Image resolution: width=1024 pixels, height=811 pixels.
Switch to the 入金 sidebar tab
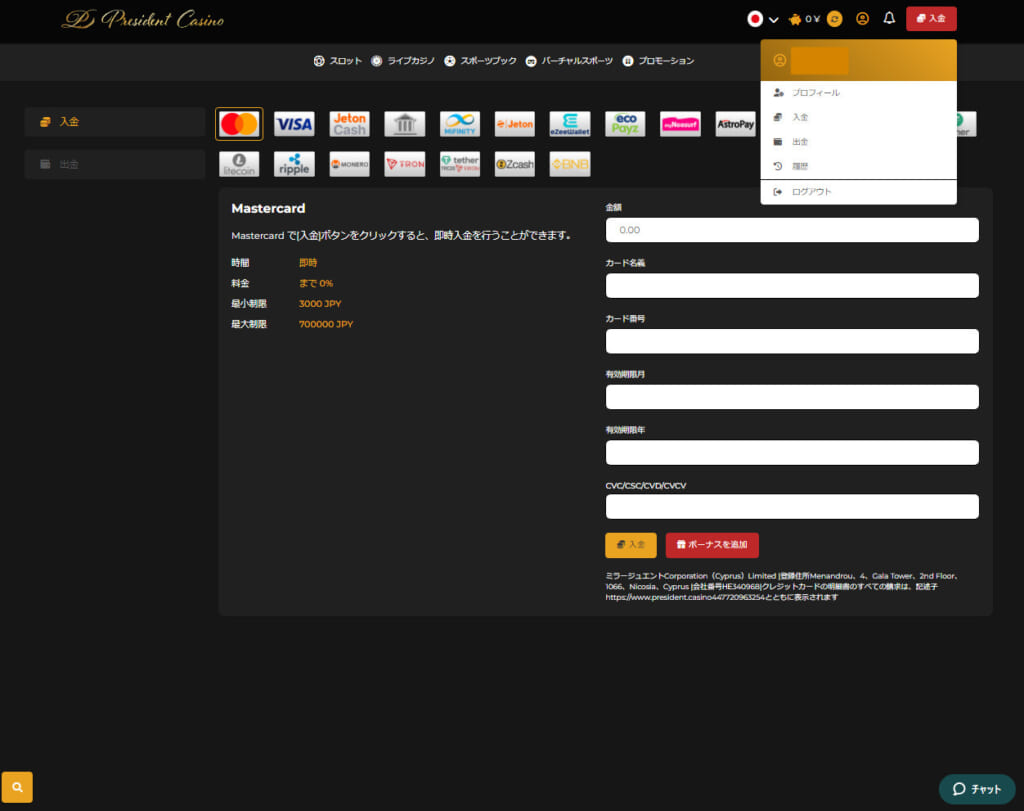point(115,122)
